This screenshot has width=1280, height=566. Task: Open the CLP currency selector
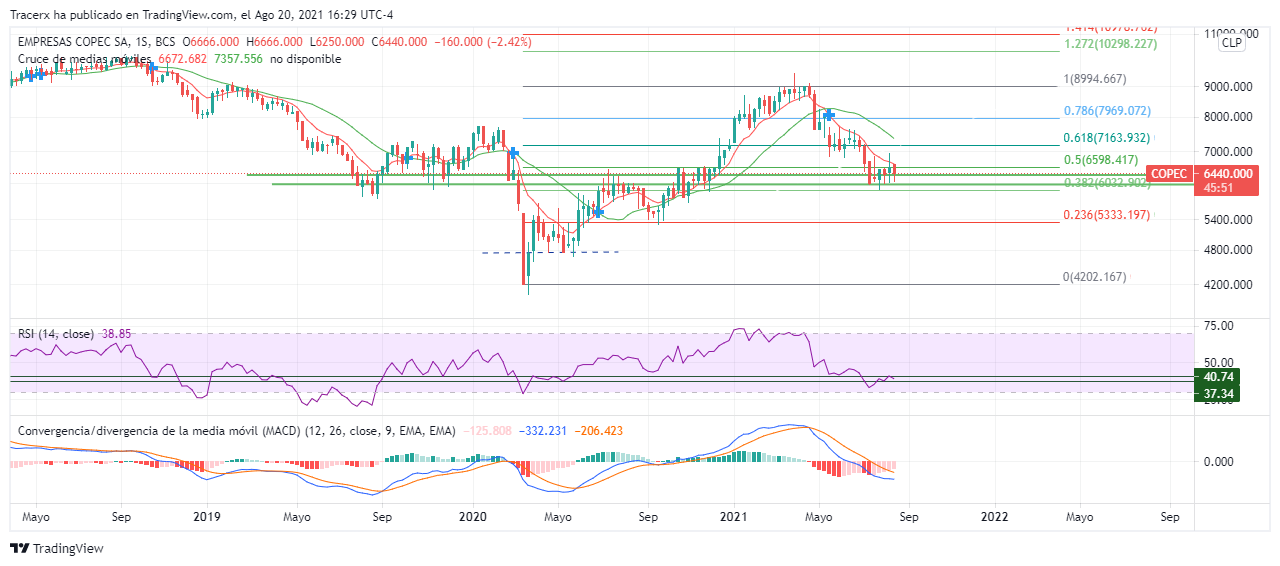(1232, 43)
